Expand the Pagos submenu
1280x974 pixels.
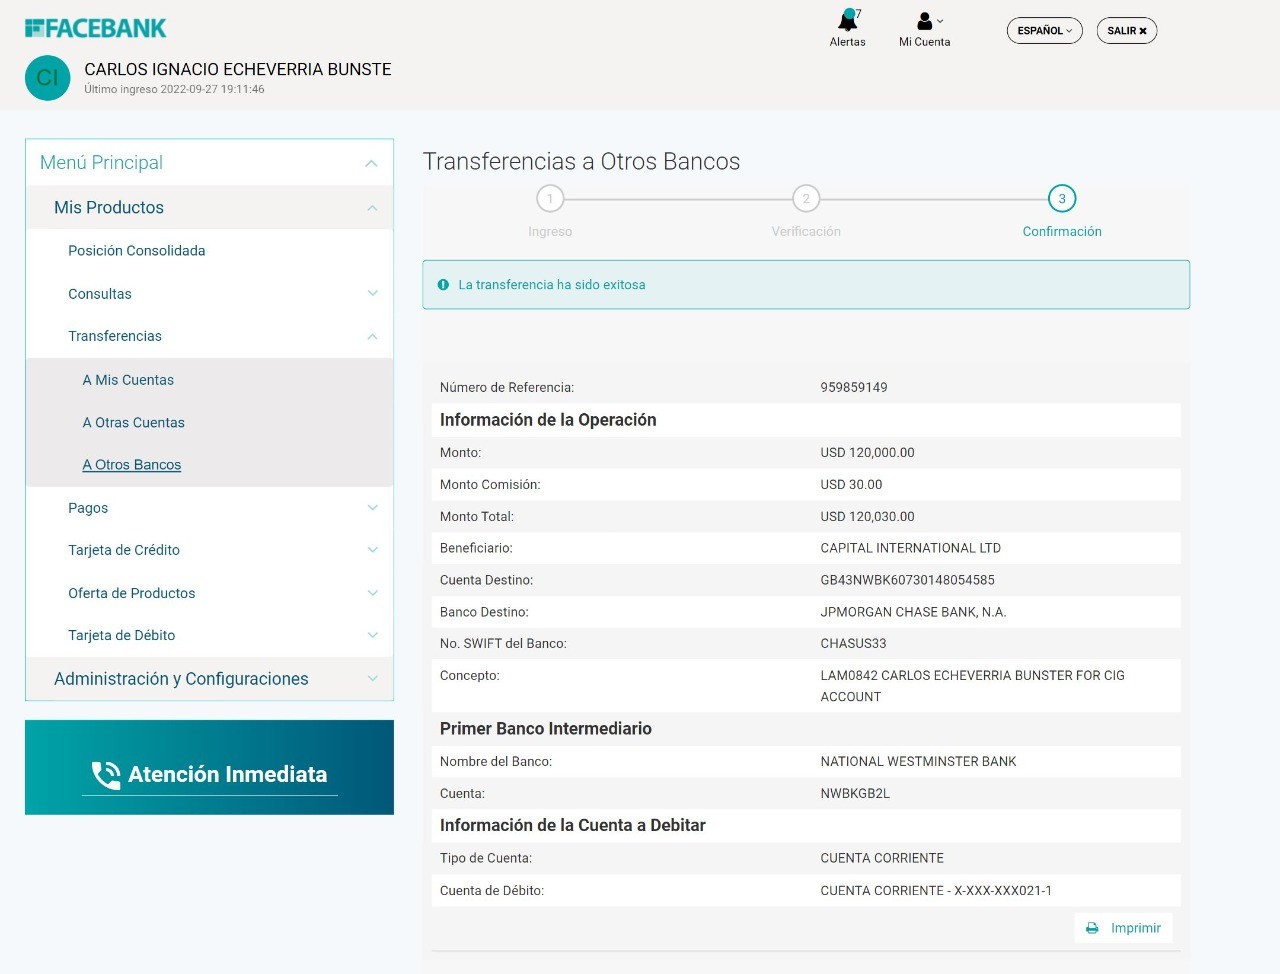(x=372, y=508)
